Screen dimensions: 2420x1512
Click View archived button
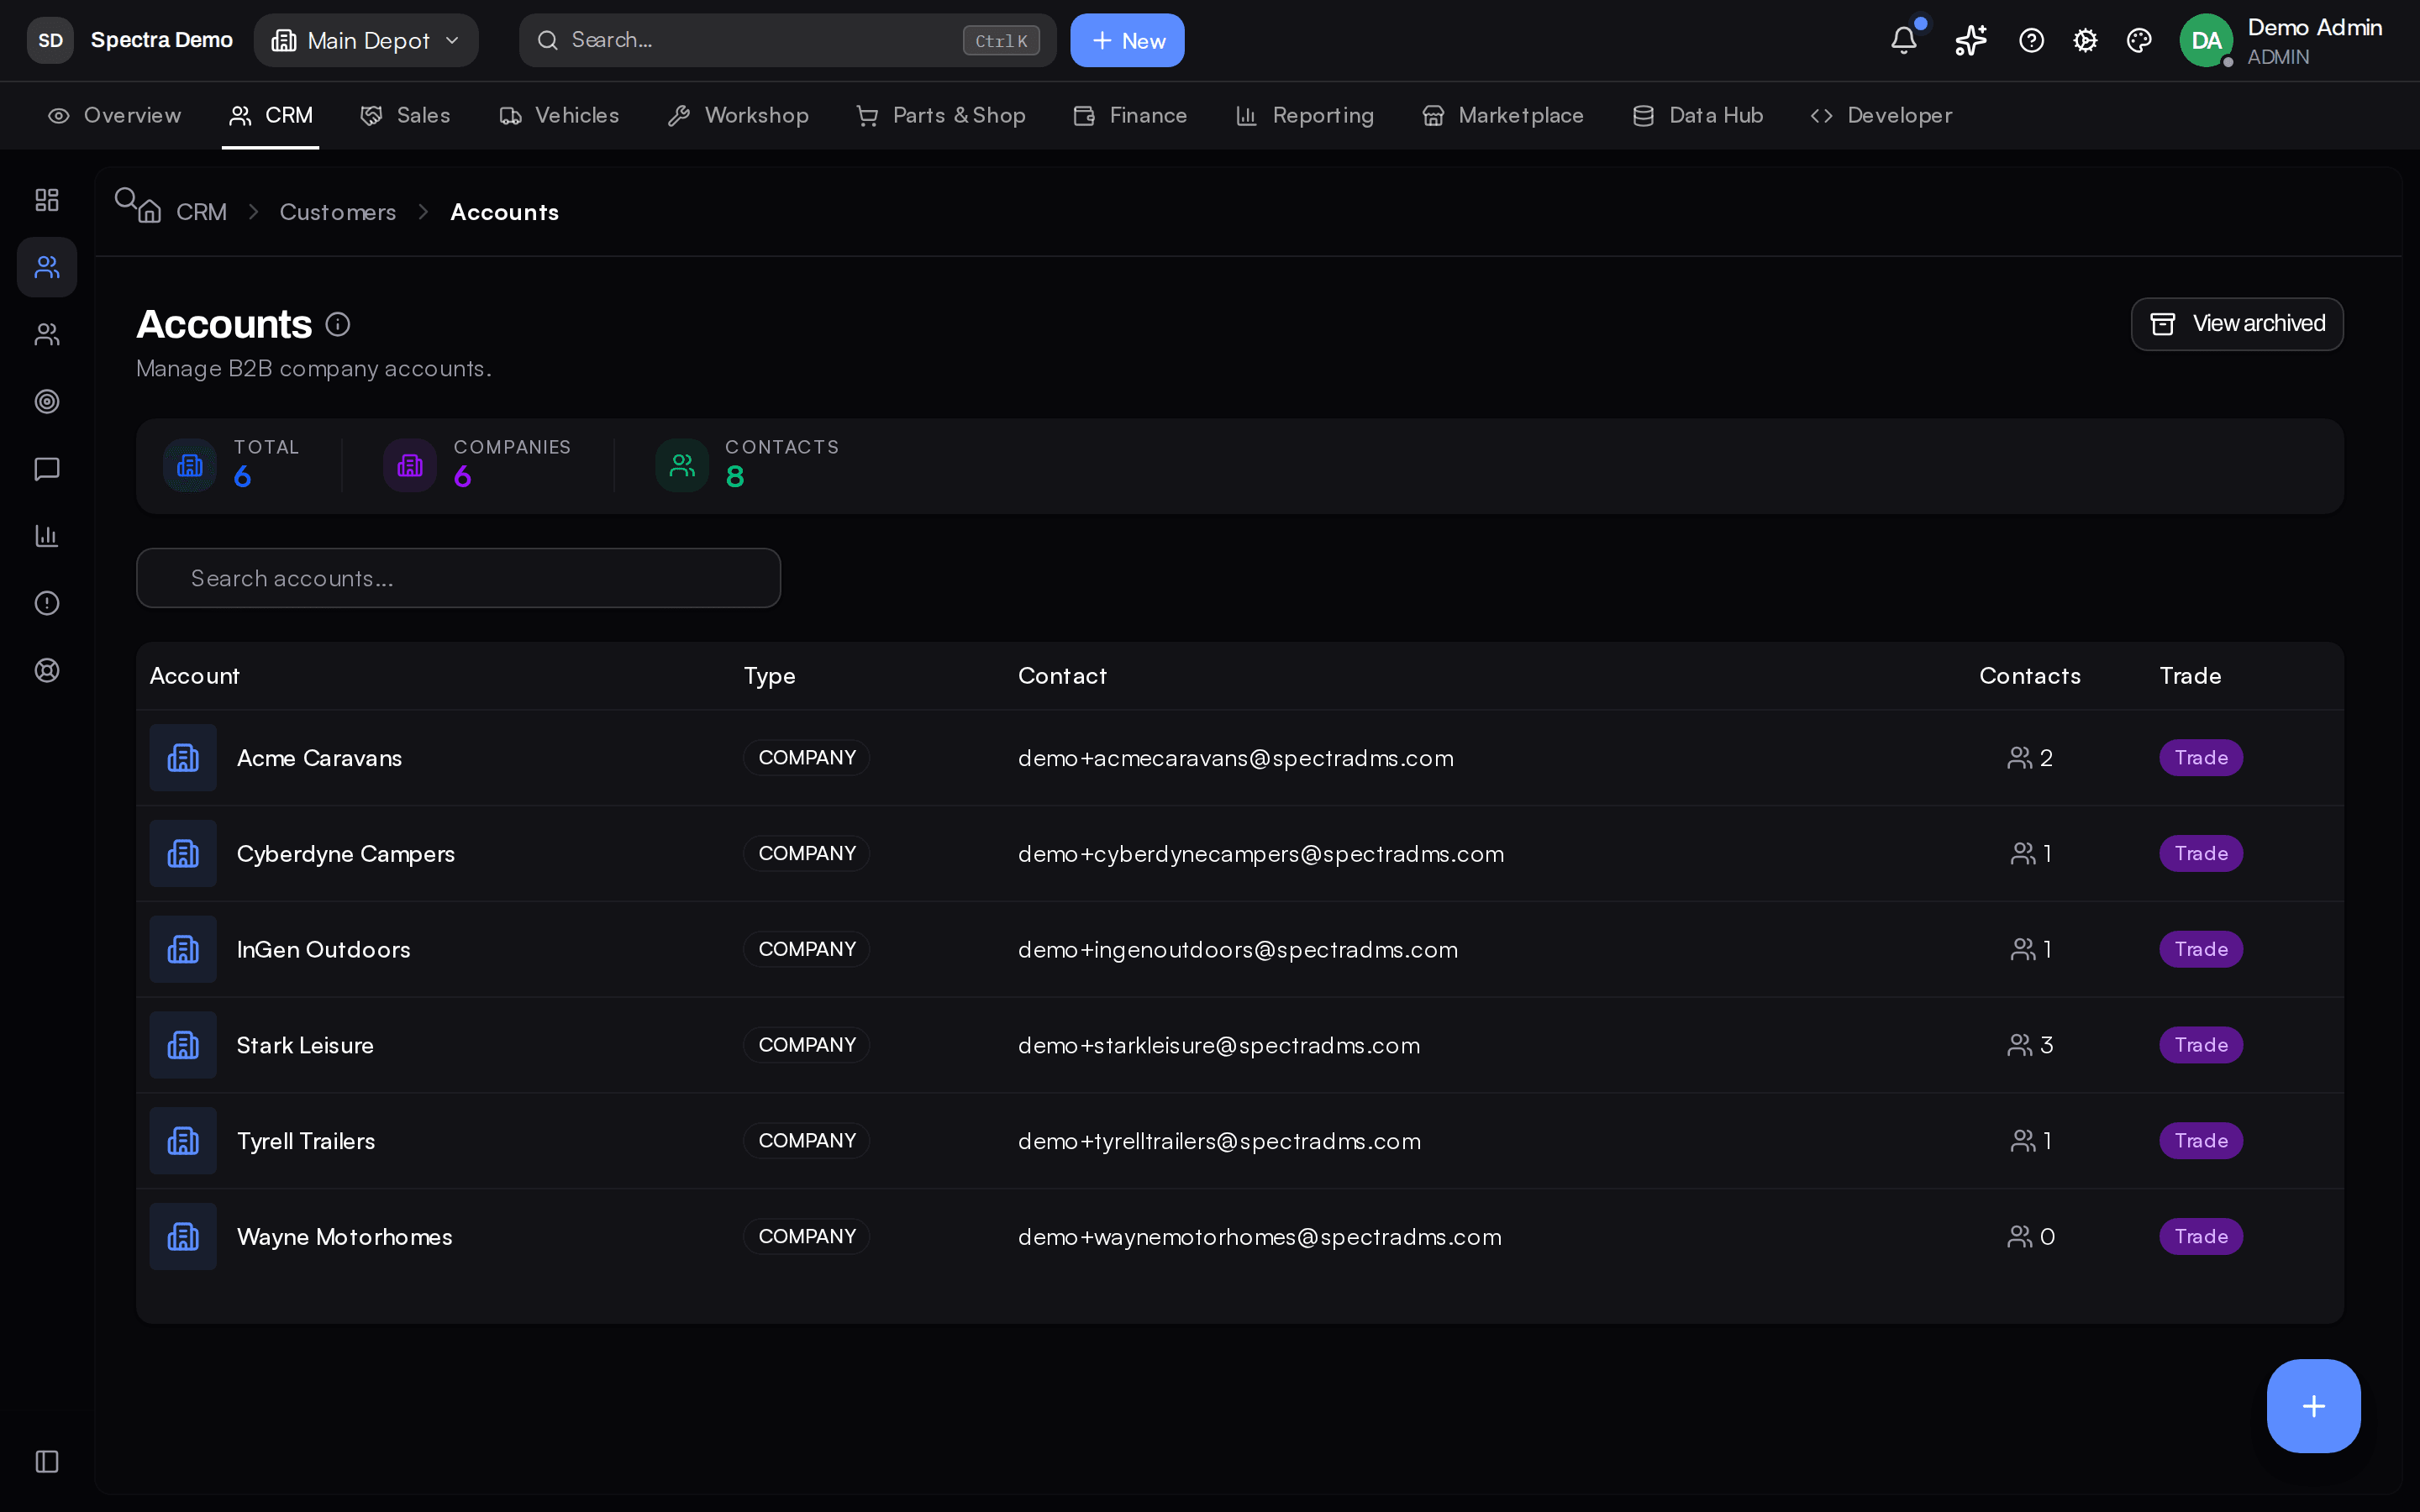[x=2237, y=324]
